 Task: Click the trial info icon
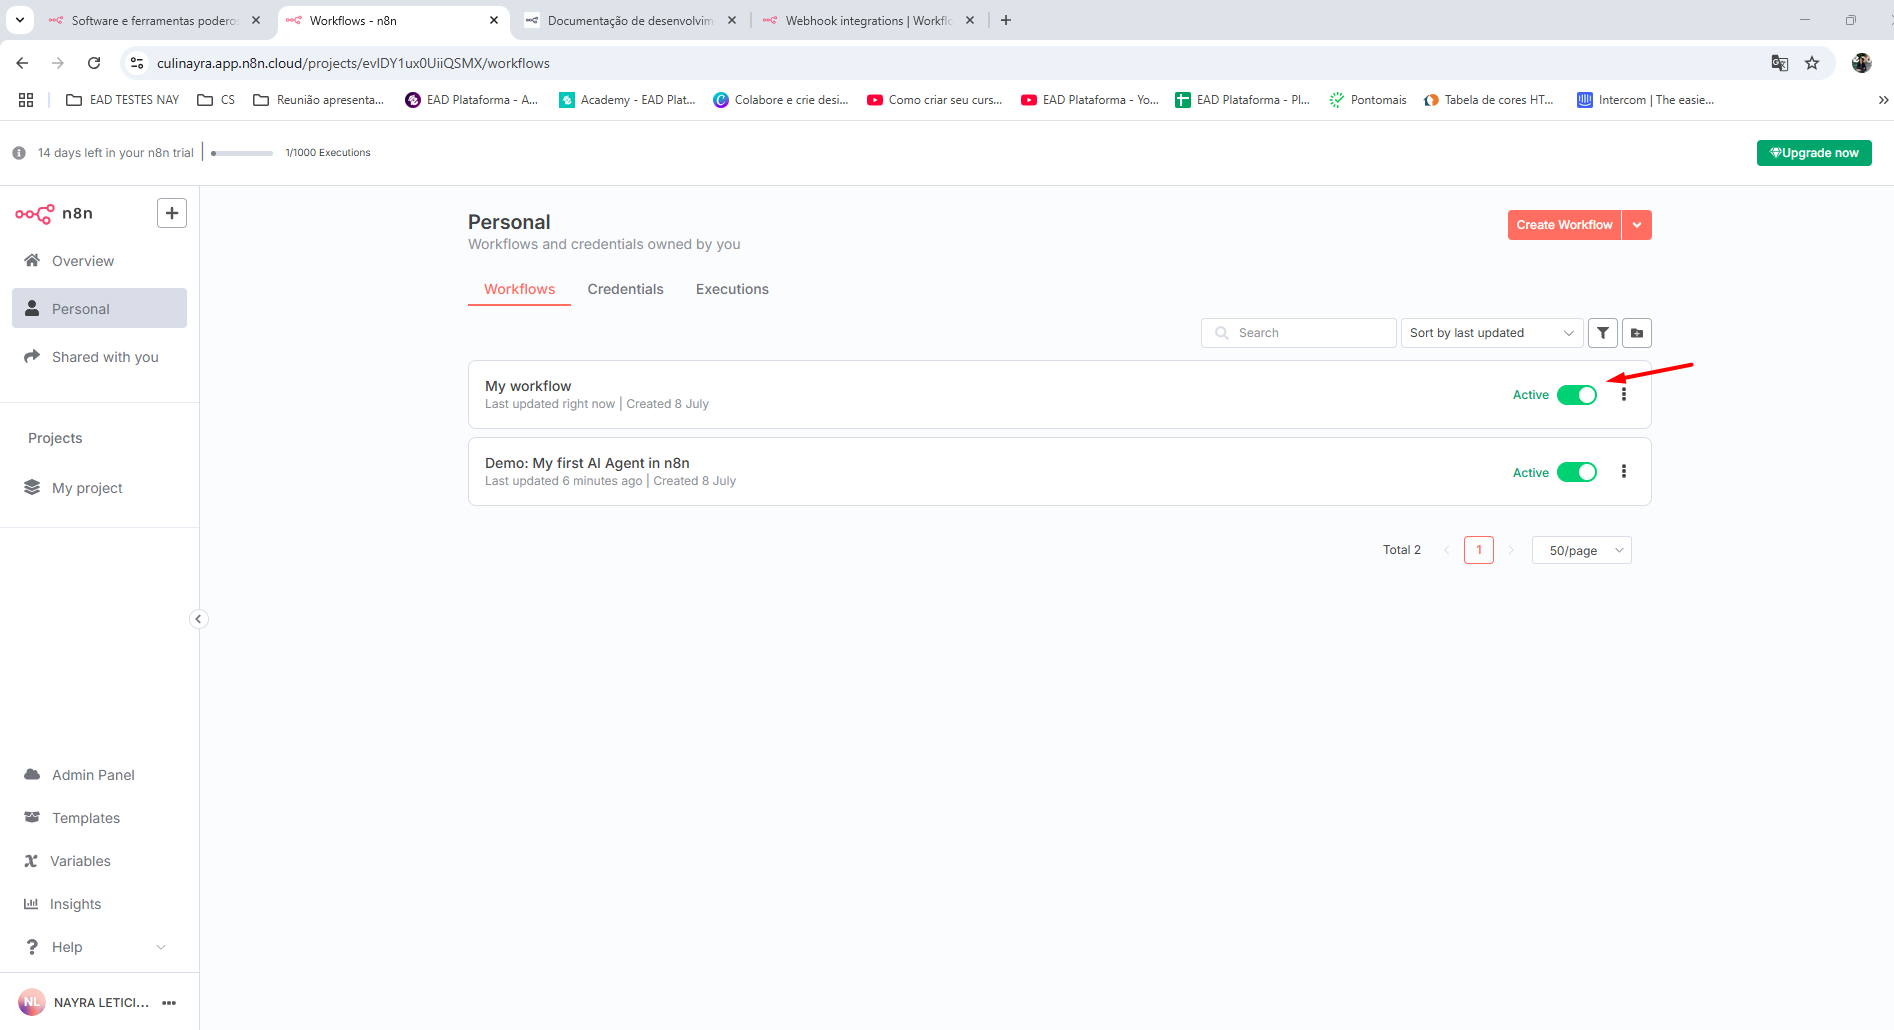pyautogui.click(x=19, y=153)
